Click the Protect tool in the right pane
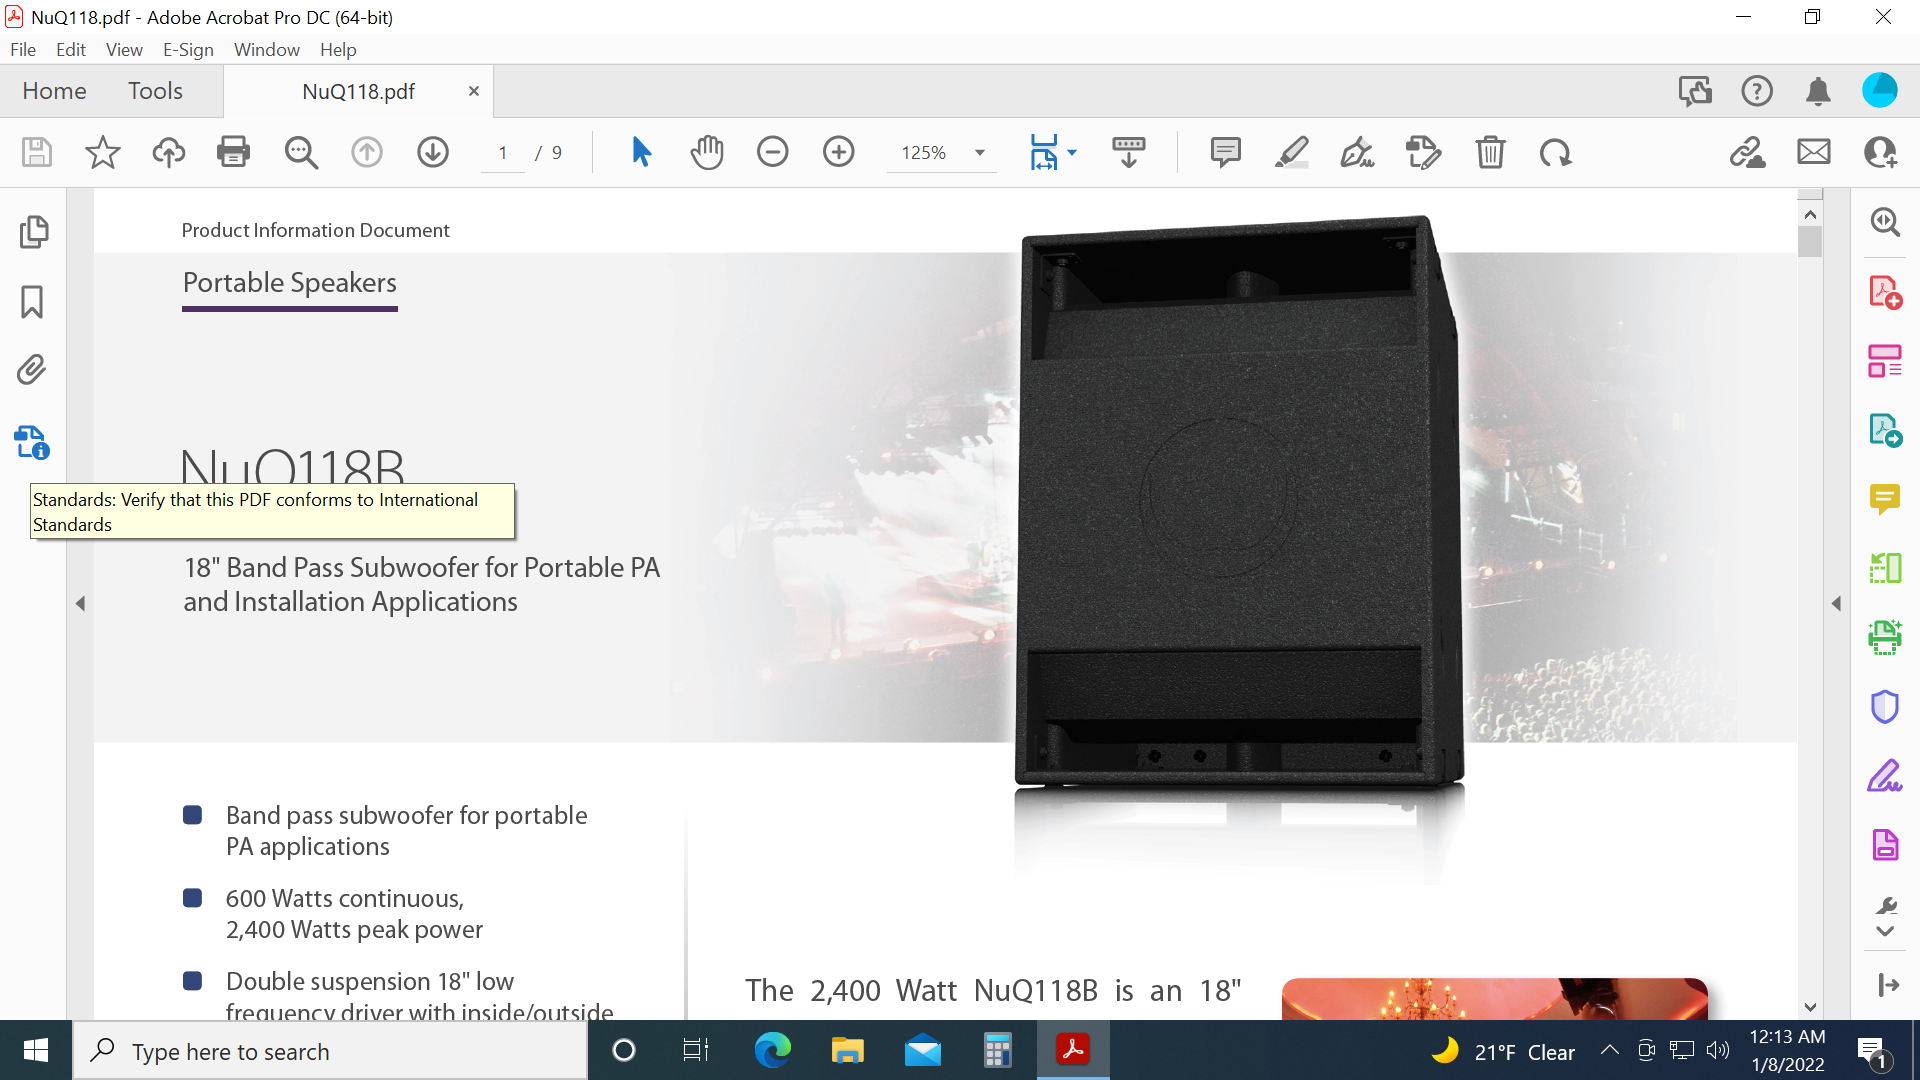Screen dimensions: 1920x1080 pyautogui.click(x=1885, y=706)
